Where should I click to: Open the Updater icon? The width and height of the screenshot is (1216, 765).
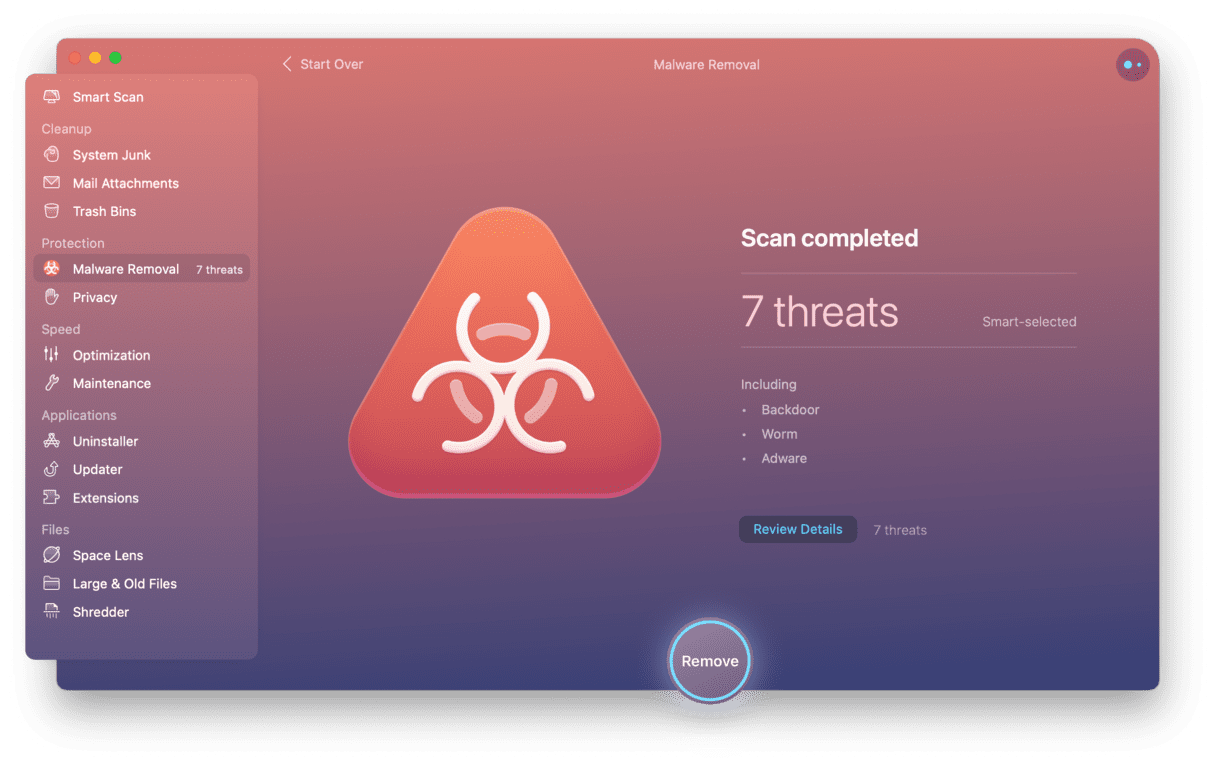click(51, 469)
